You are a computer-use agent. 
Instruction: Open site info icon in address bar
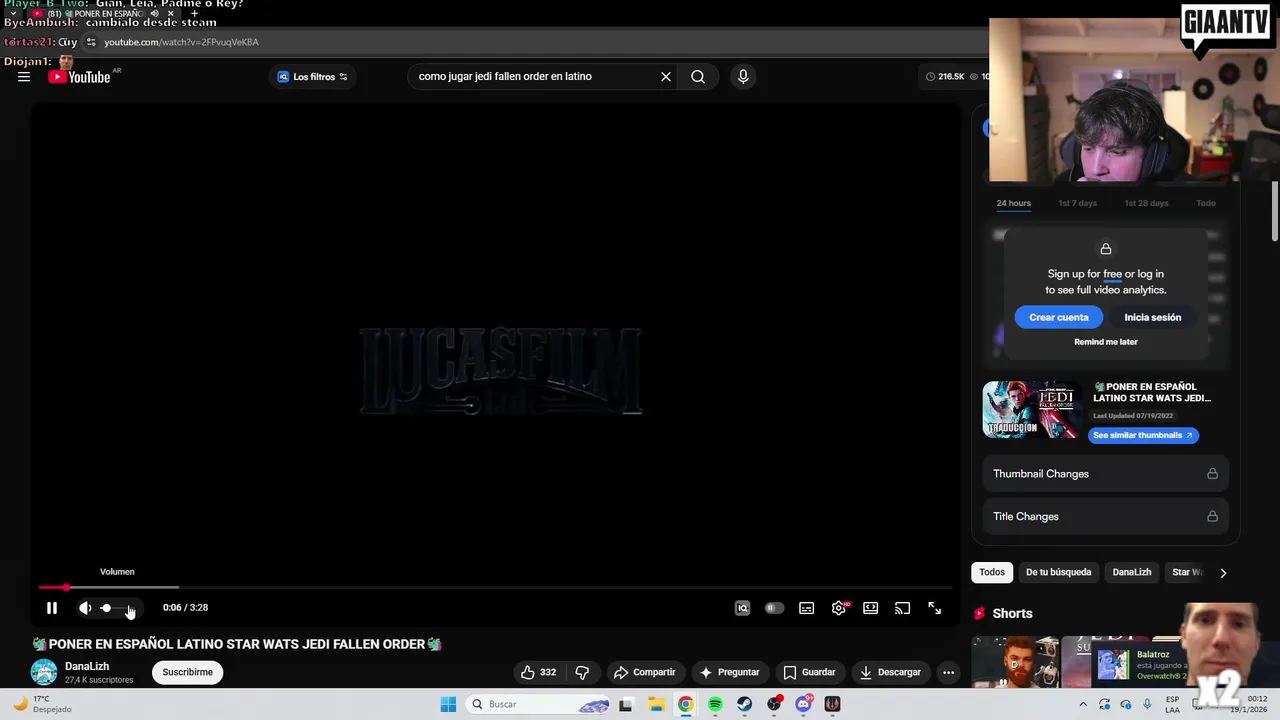pyautogui.click(x=91, y=42)
